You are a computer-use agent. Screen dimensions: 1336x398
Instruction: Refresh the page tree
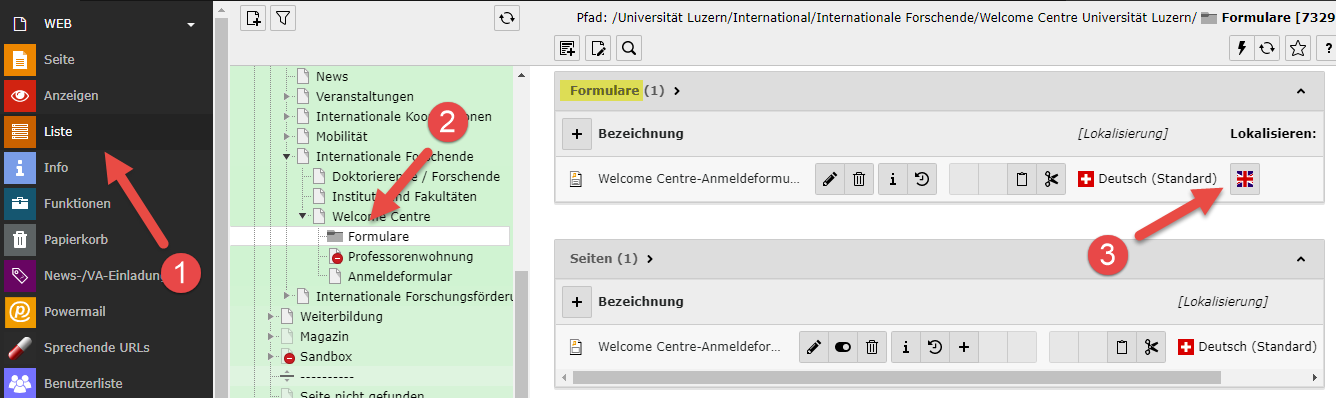(x=507, y=17)
